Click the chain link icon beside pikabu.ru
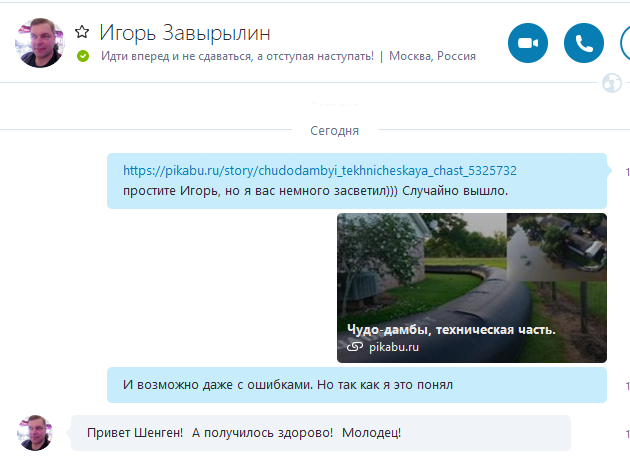 [354, 347]
